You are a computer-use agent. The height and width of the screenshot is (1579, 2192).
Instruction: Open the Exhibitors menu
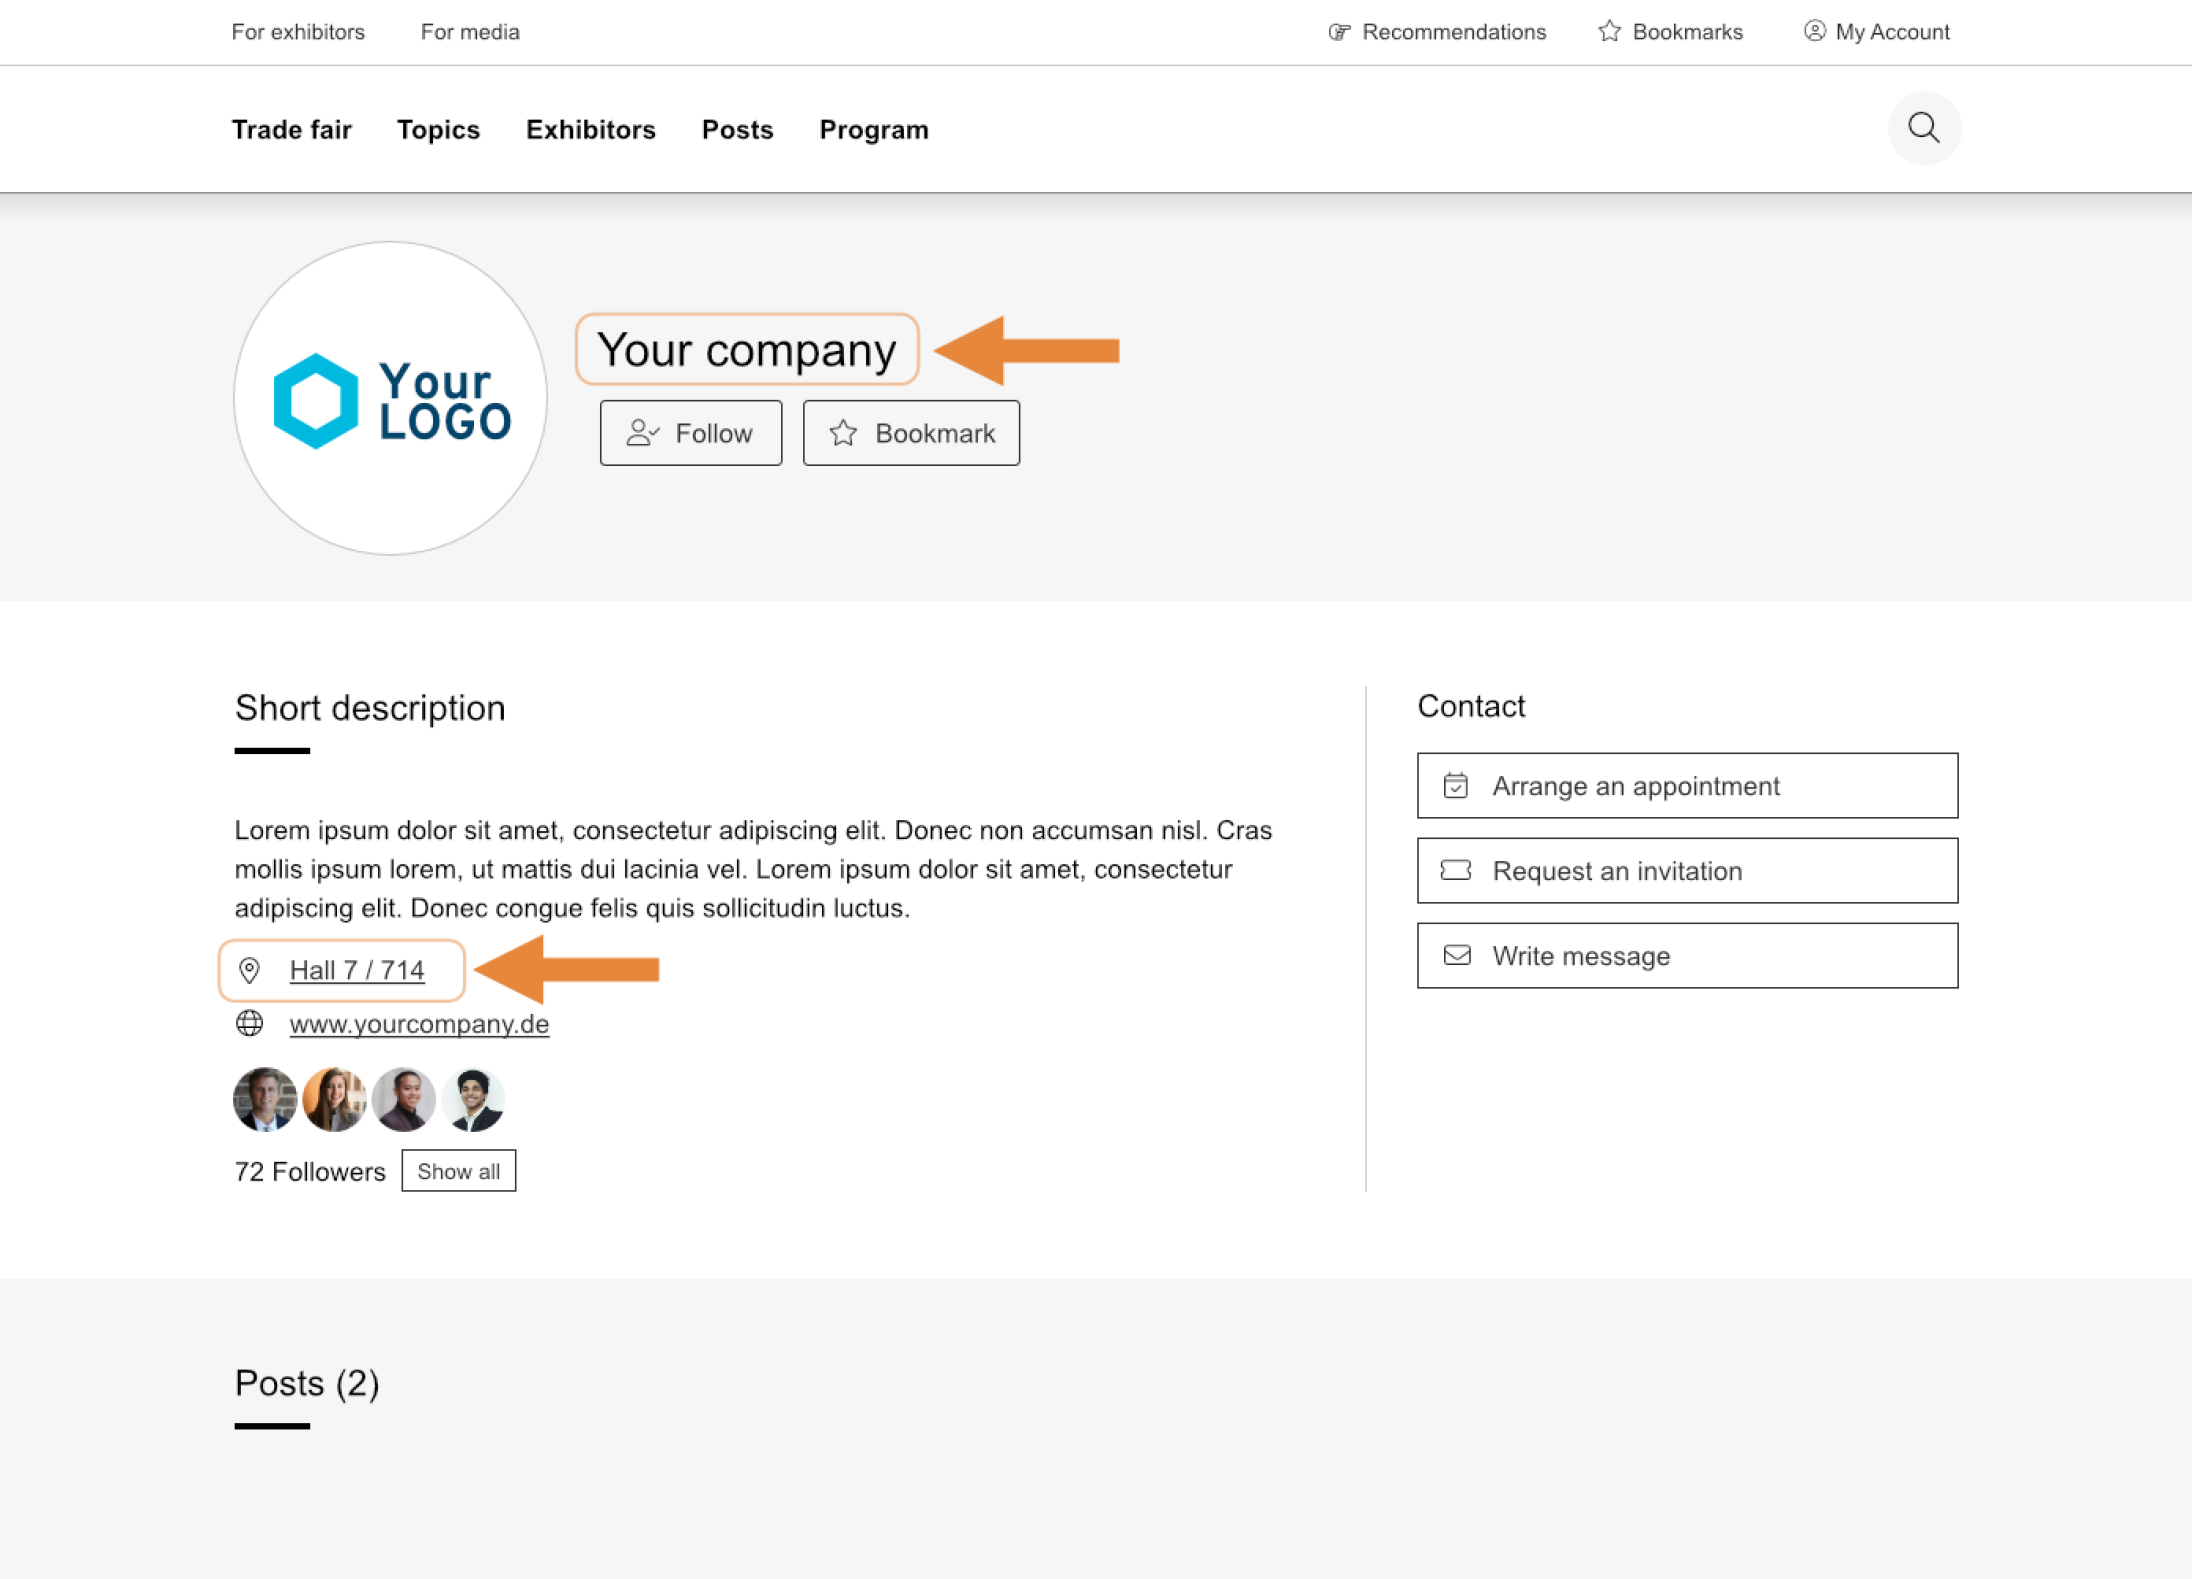click(x=591, y=130)
